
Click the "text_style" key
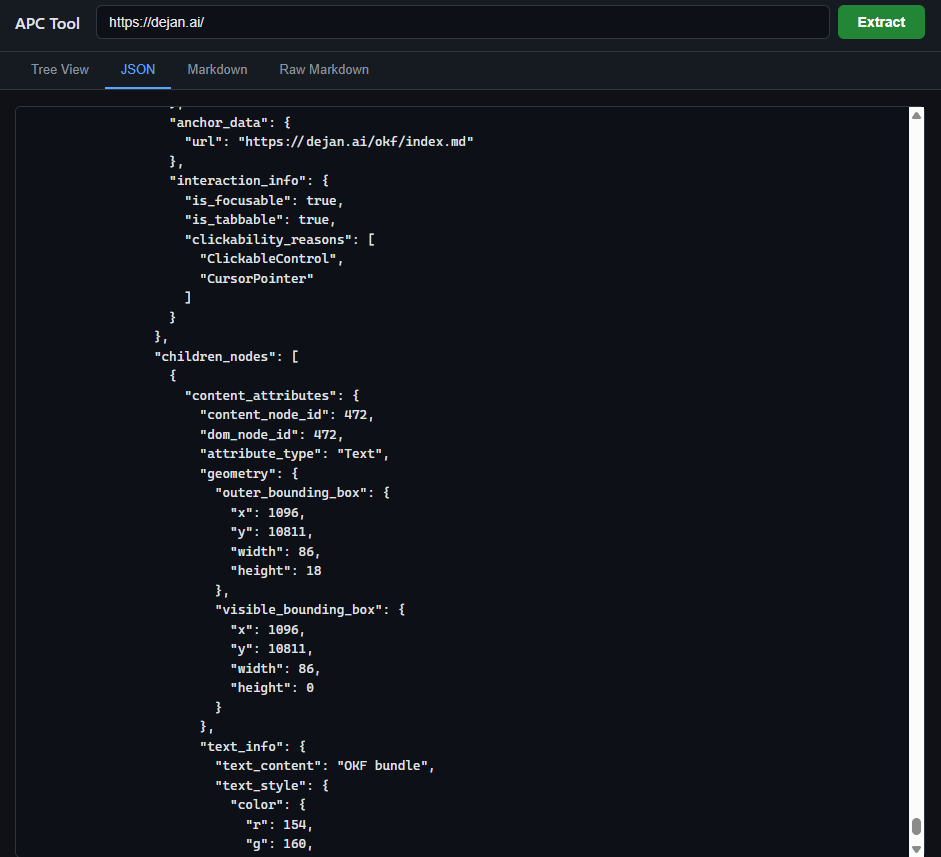click(x=264, y=786)
